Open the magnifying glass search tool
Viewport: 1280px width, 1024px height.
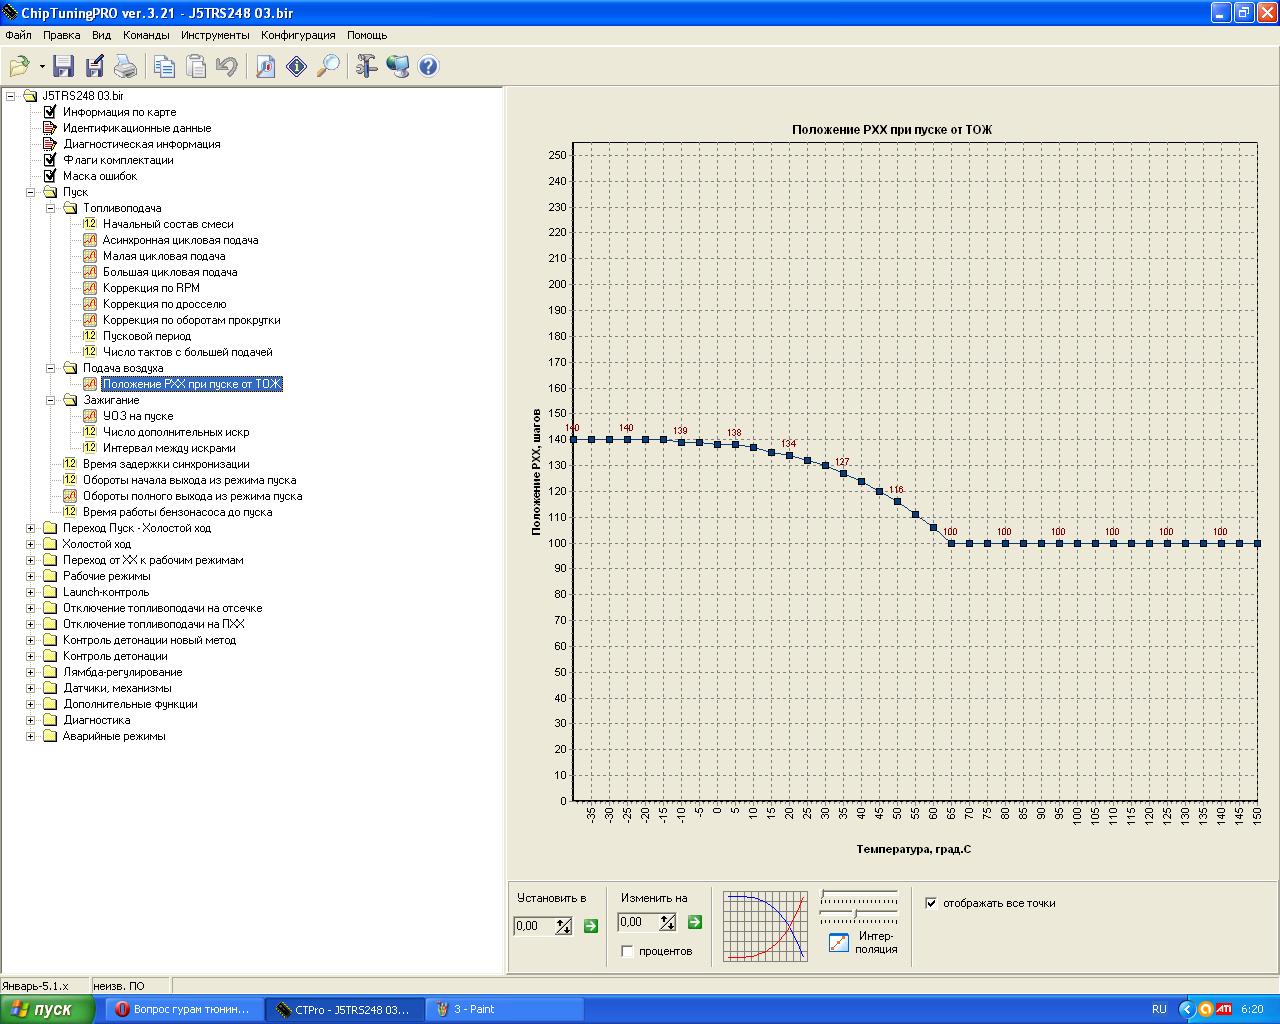tap(328, 67)
